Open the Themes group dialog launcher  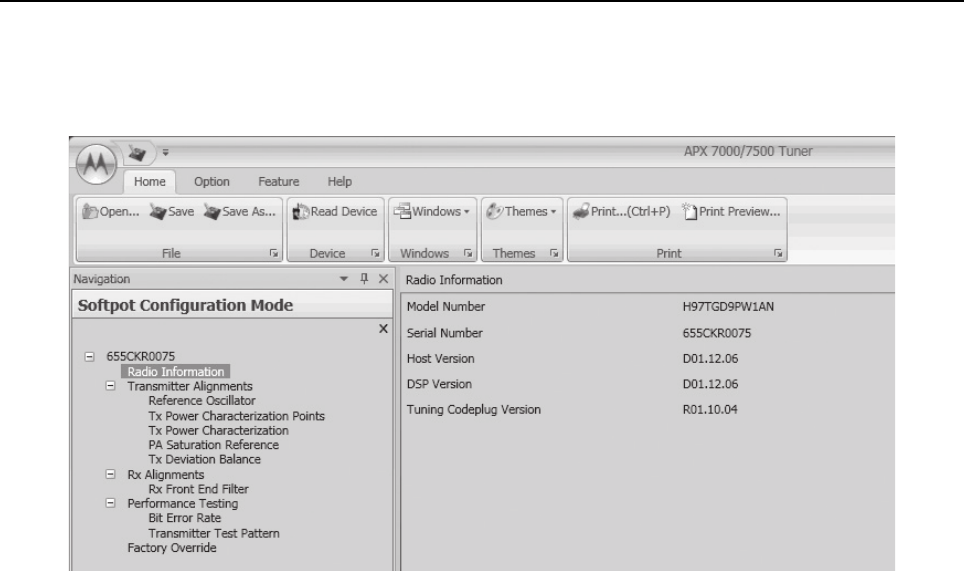pos(554,253)
